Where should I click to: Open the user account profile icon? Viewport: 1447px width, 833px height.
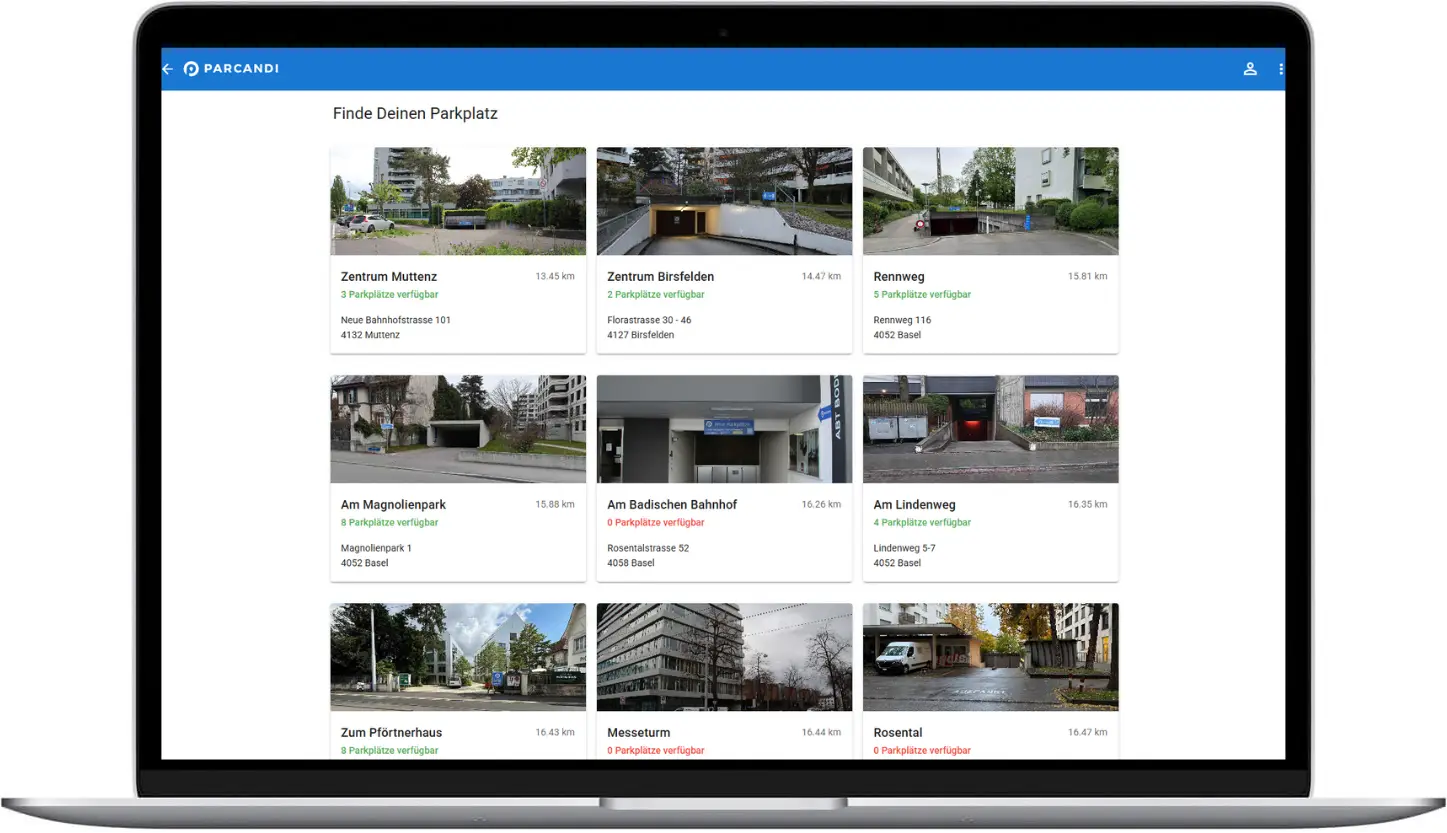1249,69
